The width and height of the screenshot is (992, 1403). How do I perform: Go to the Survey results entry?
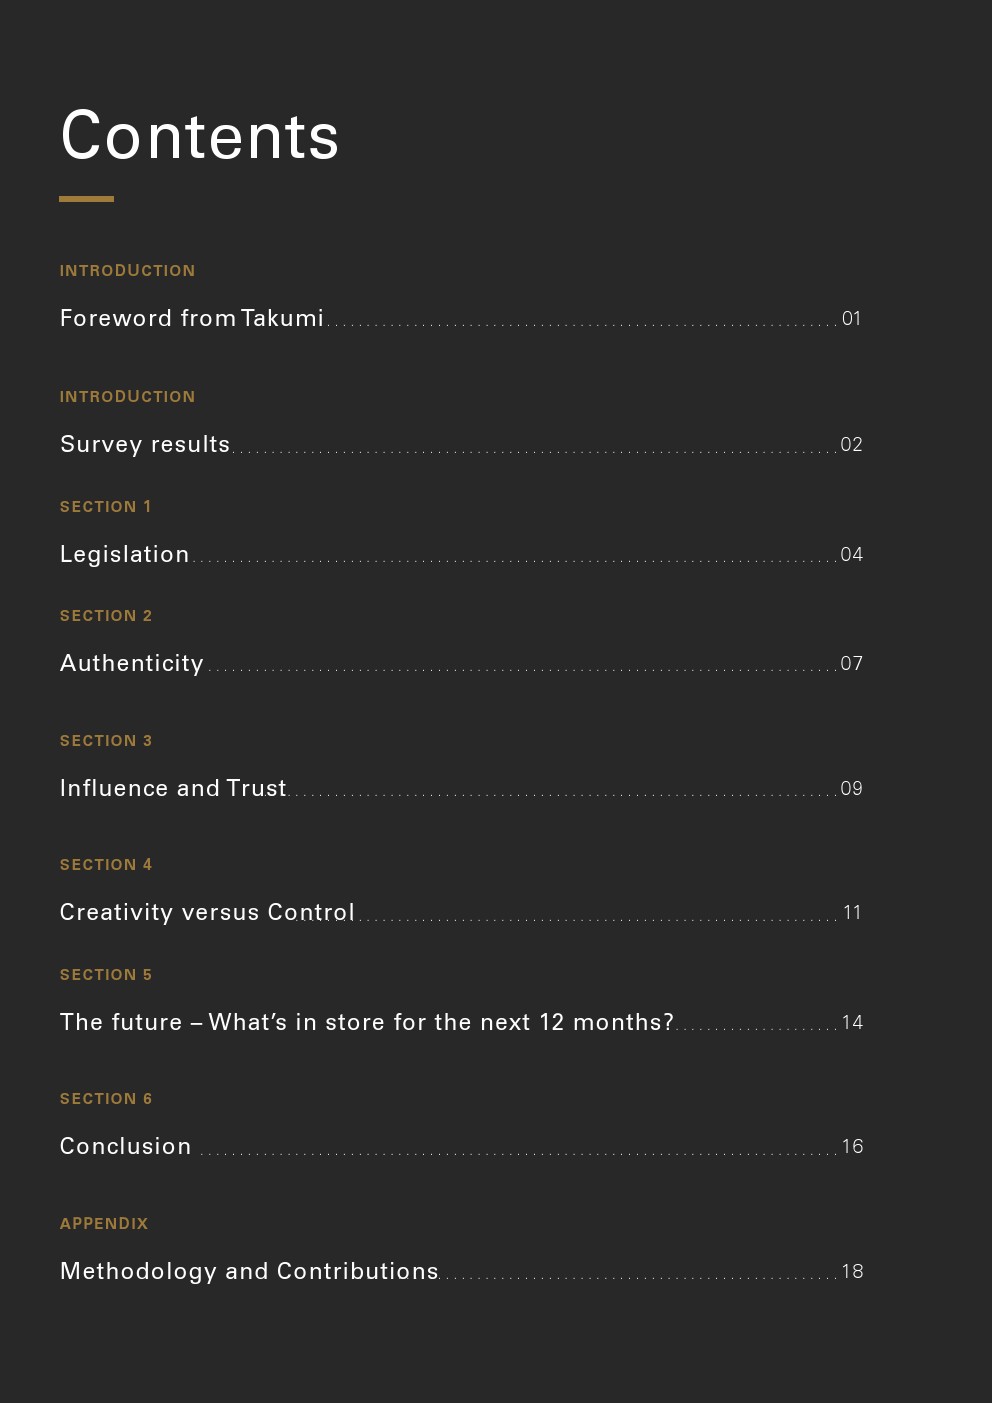coord(145,444)
